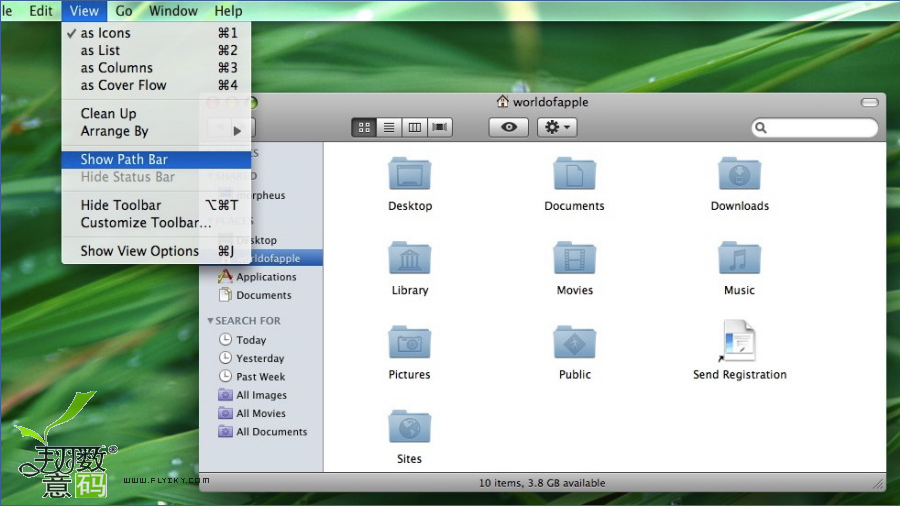The height and width of the screenshot is (506, 900).
Task: Click the worldofapple home title icon
Action: pos(502,102)
